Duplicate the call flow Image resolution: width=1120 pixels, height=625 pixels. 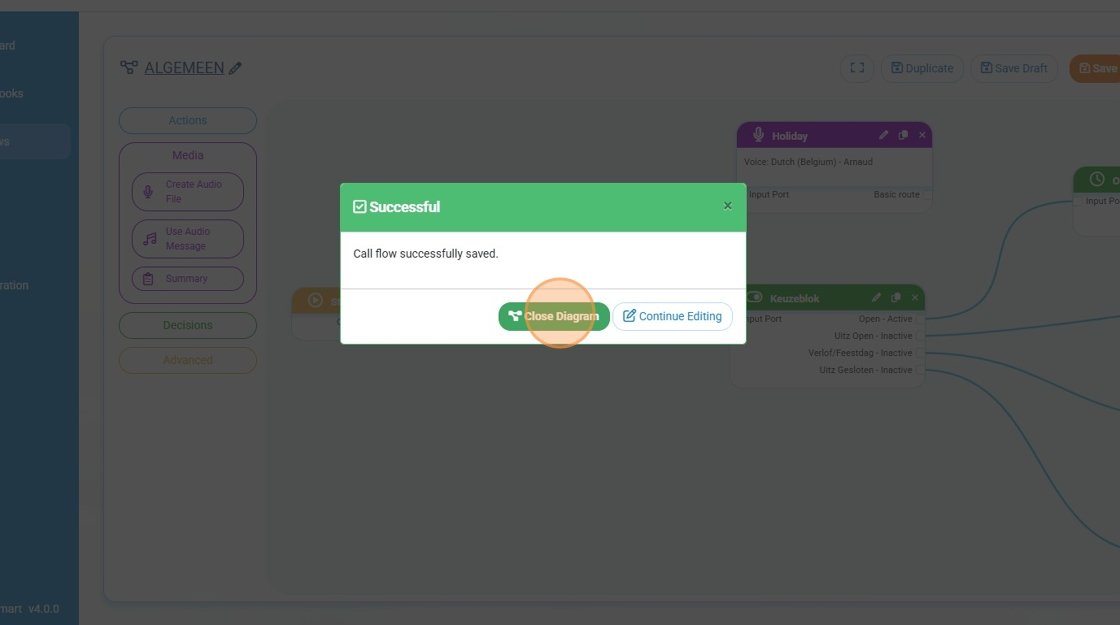(x=921, y=68)
